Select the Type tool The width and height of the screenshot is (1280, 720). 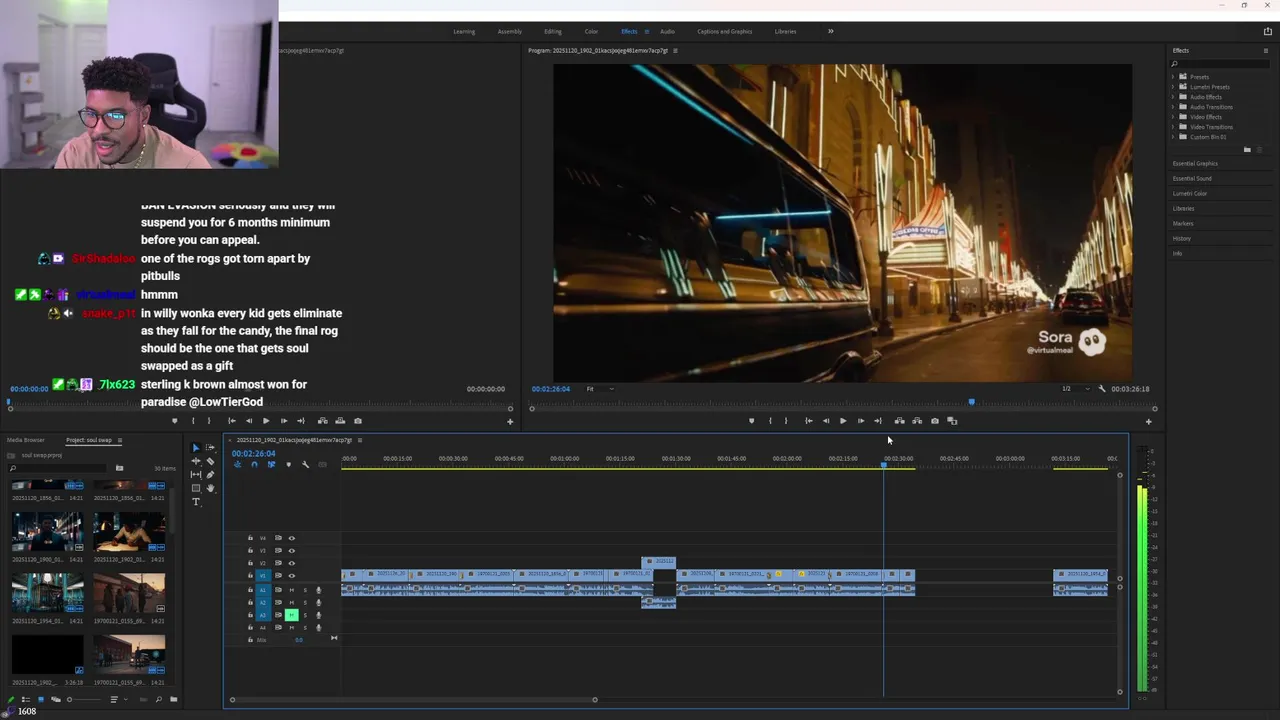[x=196, y=502]
